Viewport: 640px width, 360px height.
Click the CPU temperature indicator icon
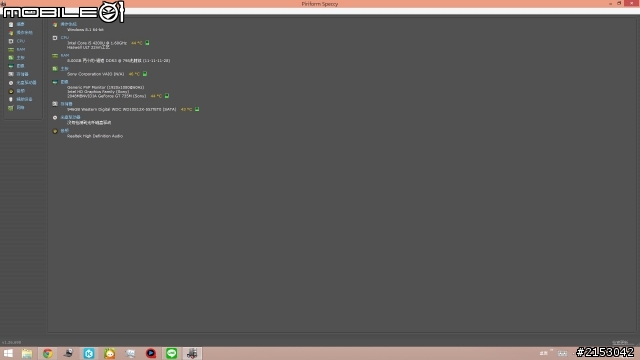tap(147, 42)
